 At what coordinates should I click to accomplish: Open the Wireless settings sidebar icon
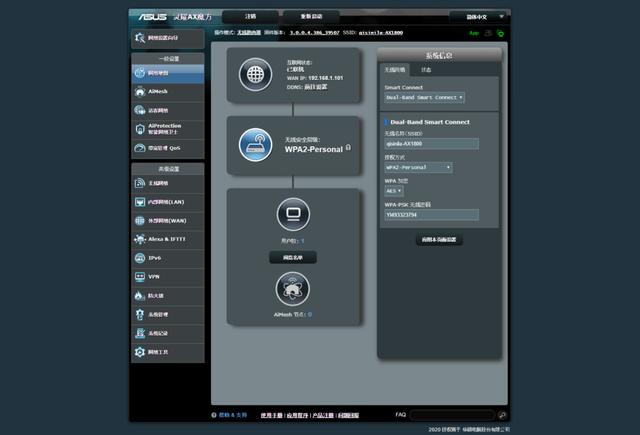click(x=140, y=183)
